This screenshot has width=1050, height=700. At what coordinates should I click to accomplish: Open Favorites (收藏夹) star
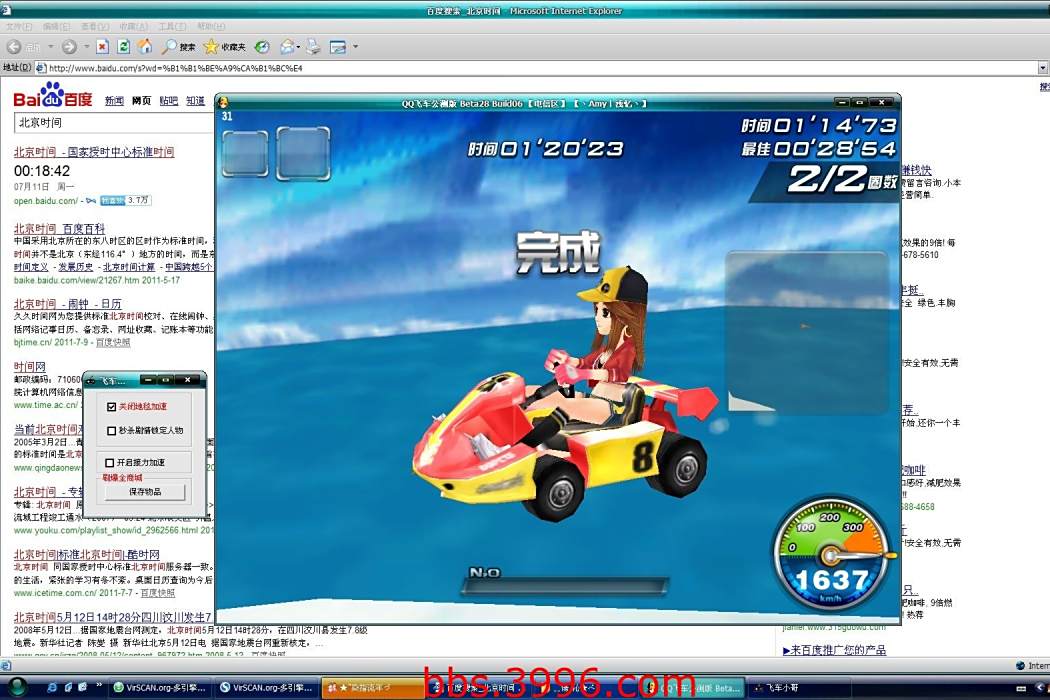224,47
